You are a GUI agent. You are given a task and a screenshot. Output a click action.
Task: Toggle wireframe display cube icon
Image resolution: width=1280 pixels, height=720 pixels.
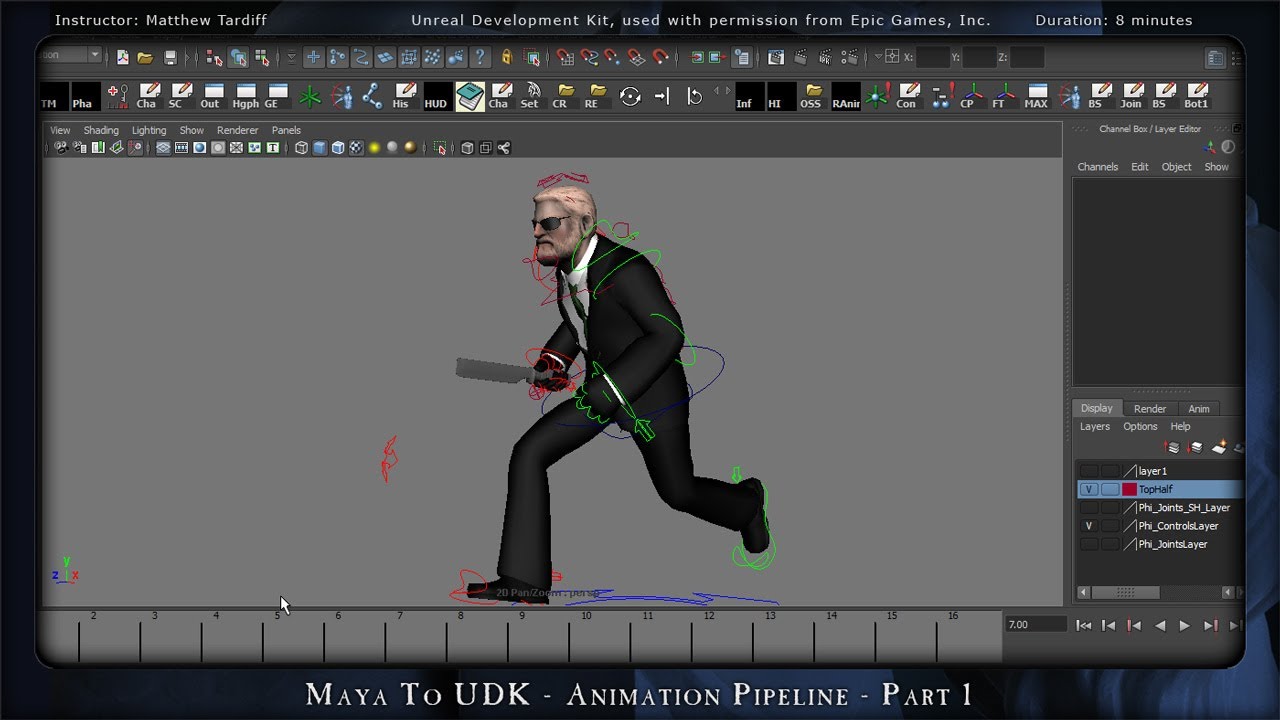(x=301, y=148)
